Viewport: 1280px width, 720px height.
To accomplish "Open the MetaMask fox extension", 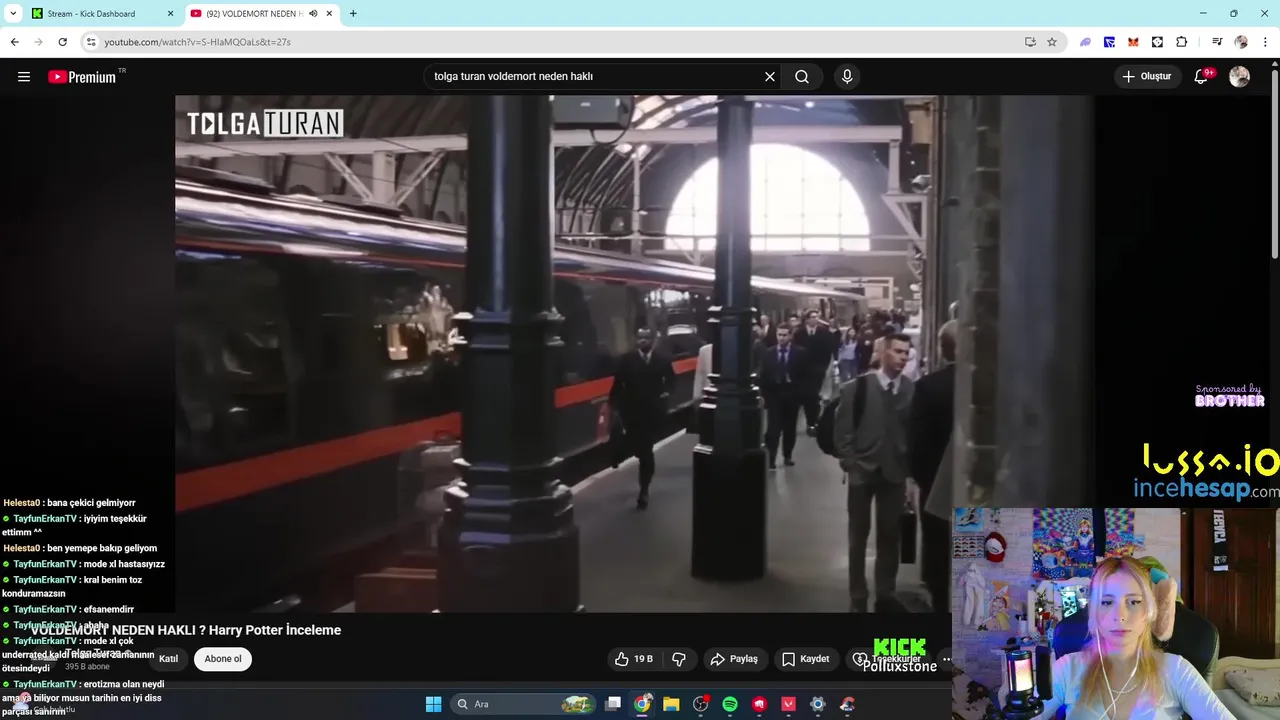I will pos(1133,42).
